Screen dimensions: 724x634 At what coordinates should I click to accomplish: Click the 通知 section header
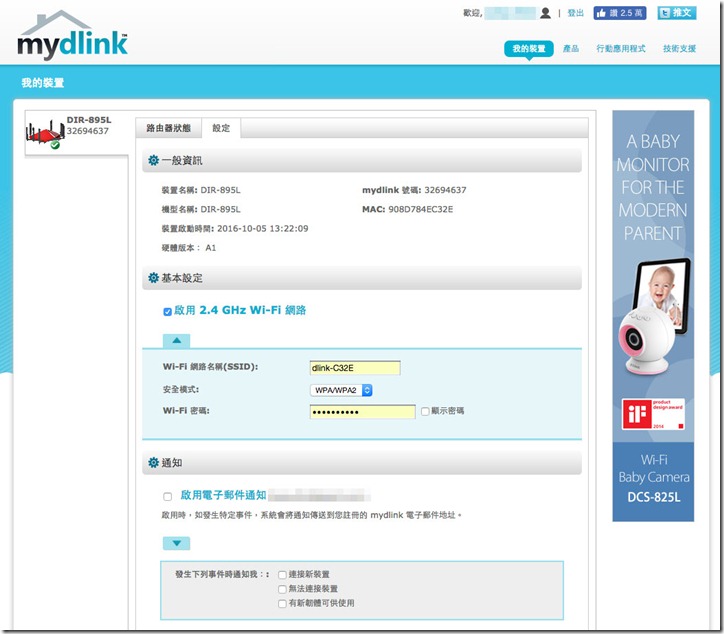(x=362, y=463)
